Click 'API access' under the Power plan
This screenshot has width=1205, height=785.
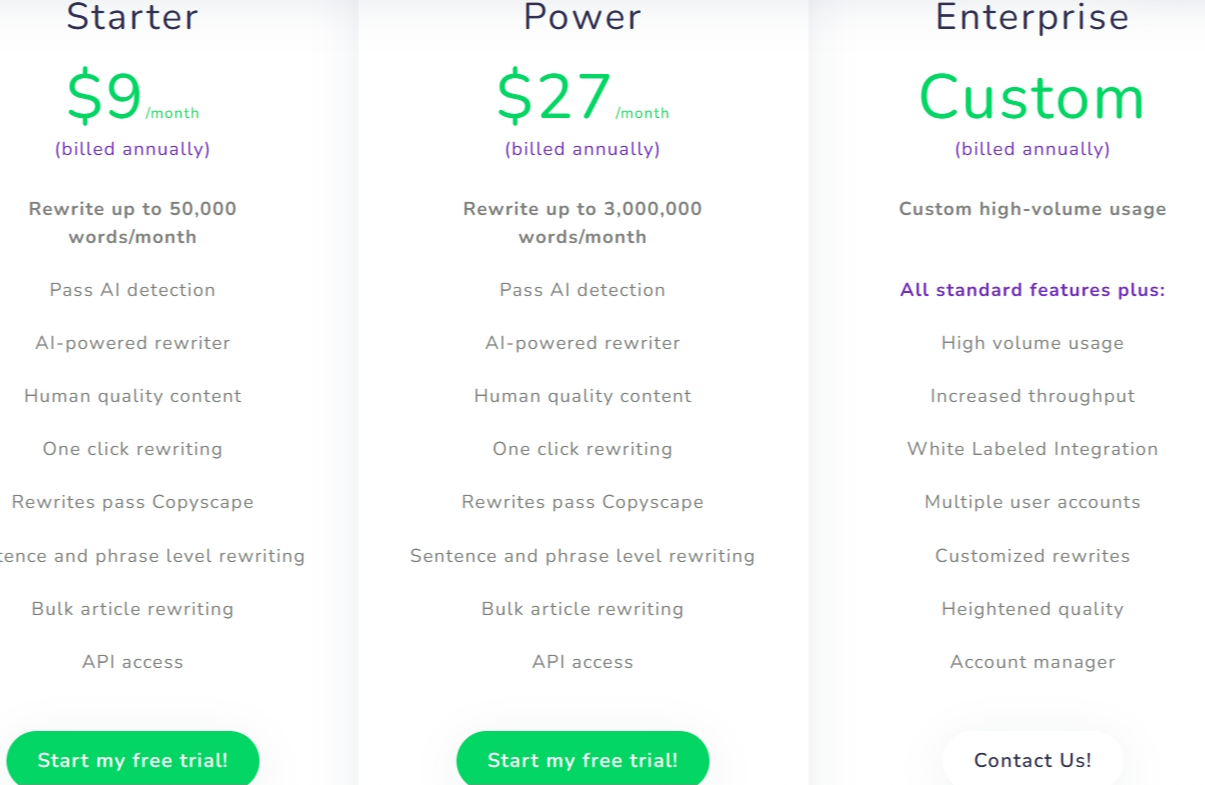[583, 662]
